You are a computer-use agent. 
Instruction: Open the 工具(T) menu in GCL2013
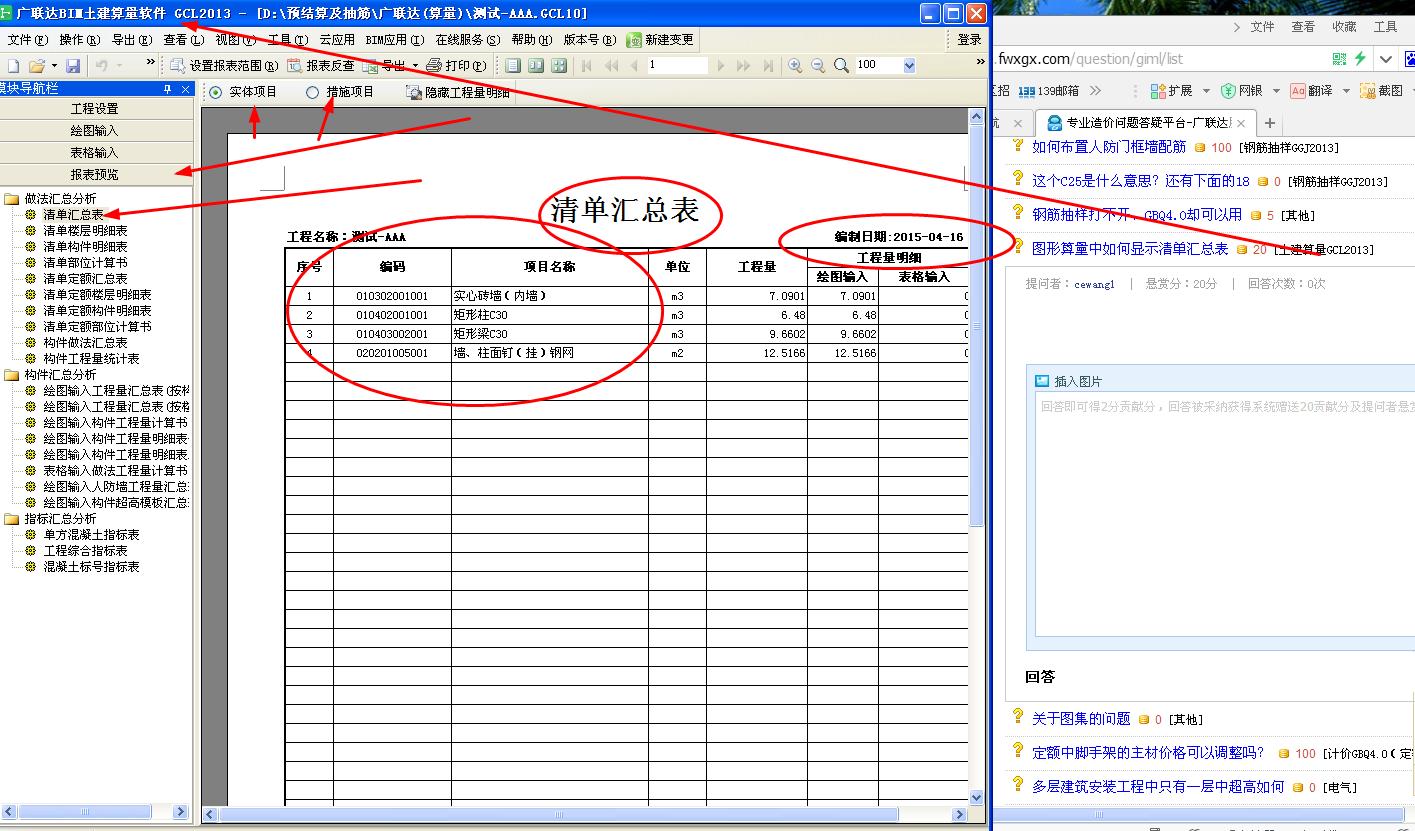pos(288,40)
